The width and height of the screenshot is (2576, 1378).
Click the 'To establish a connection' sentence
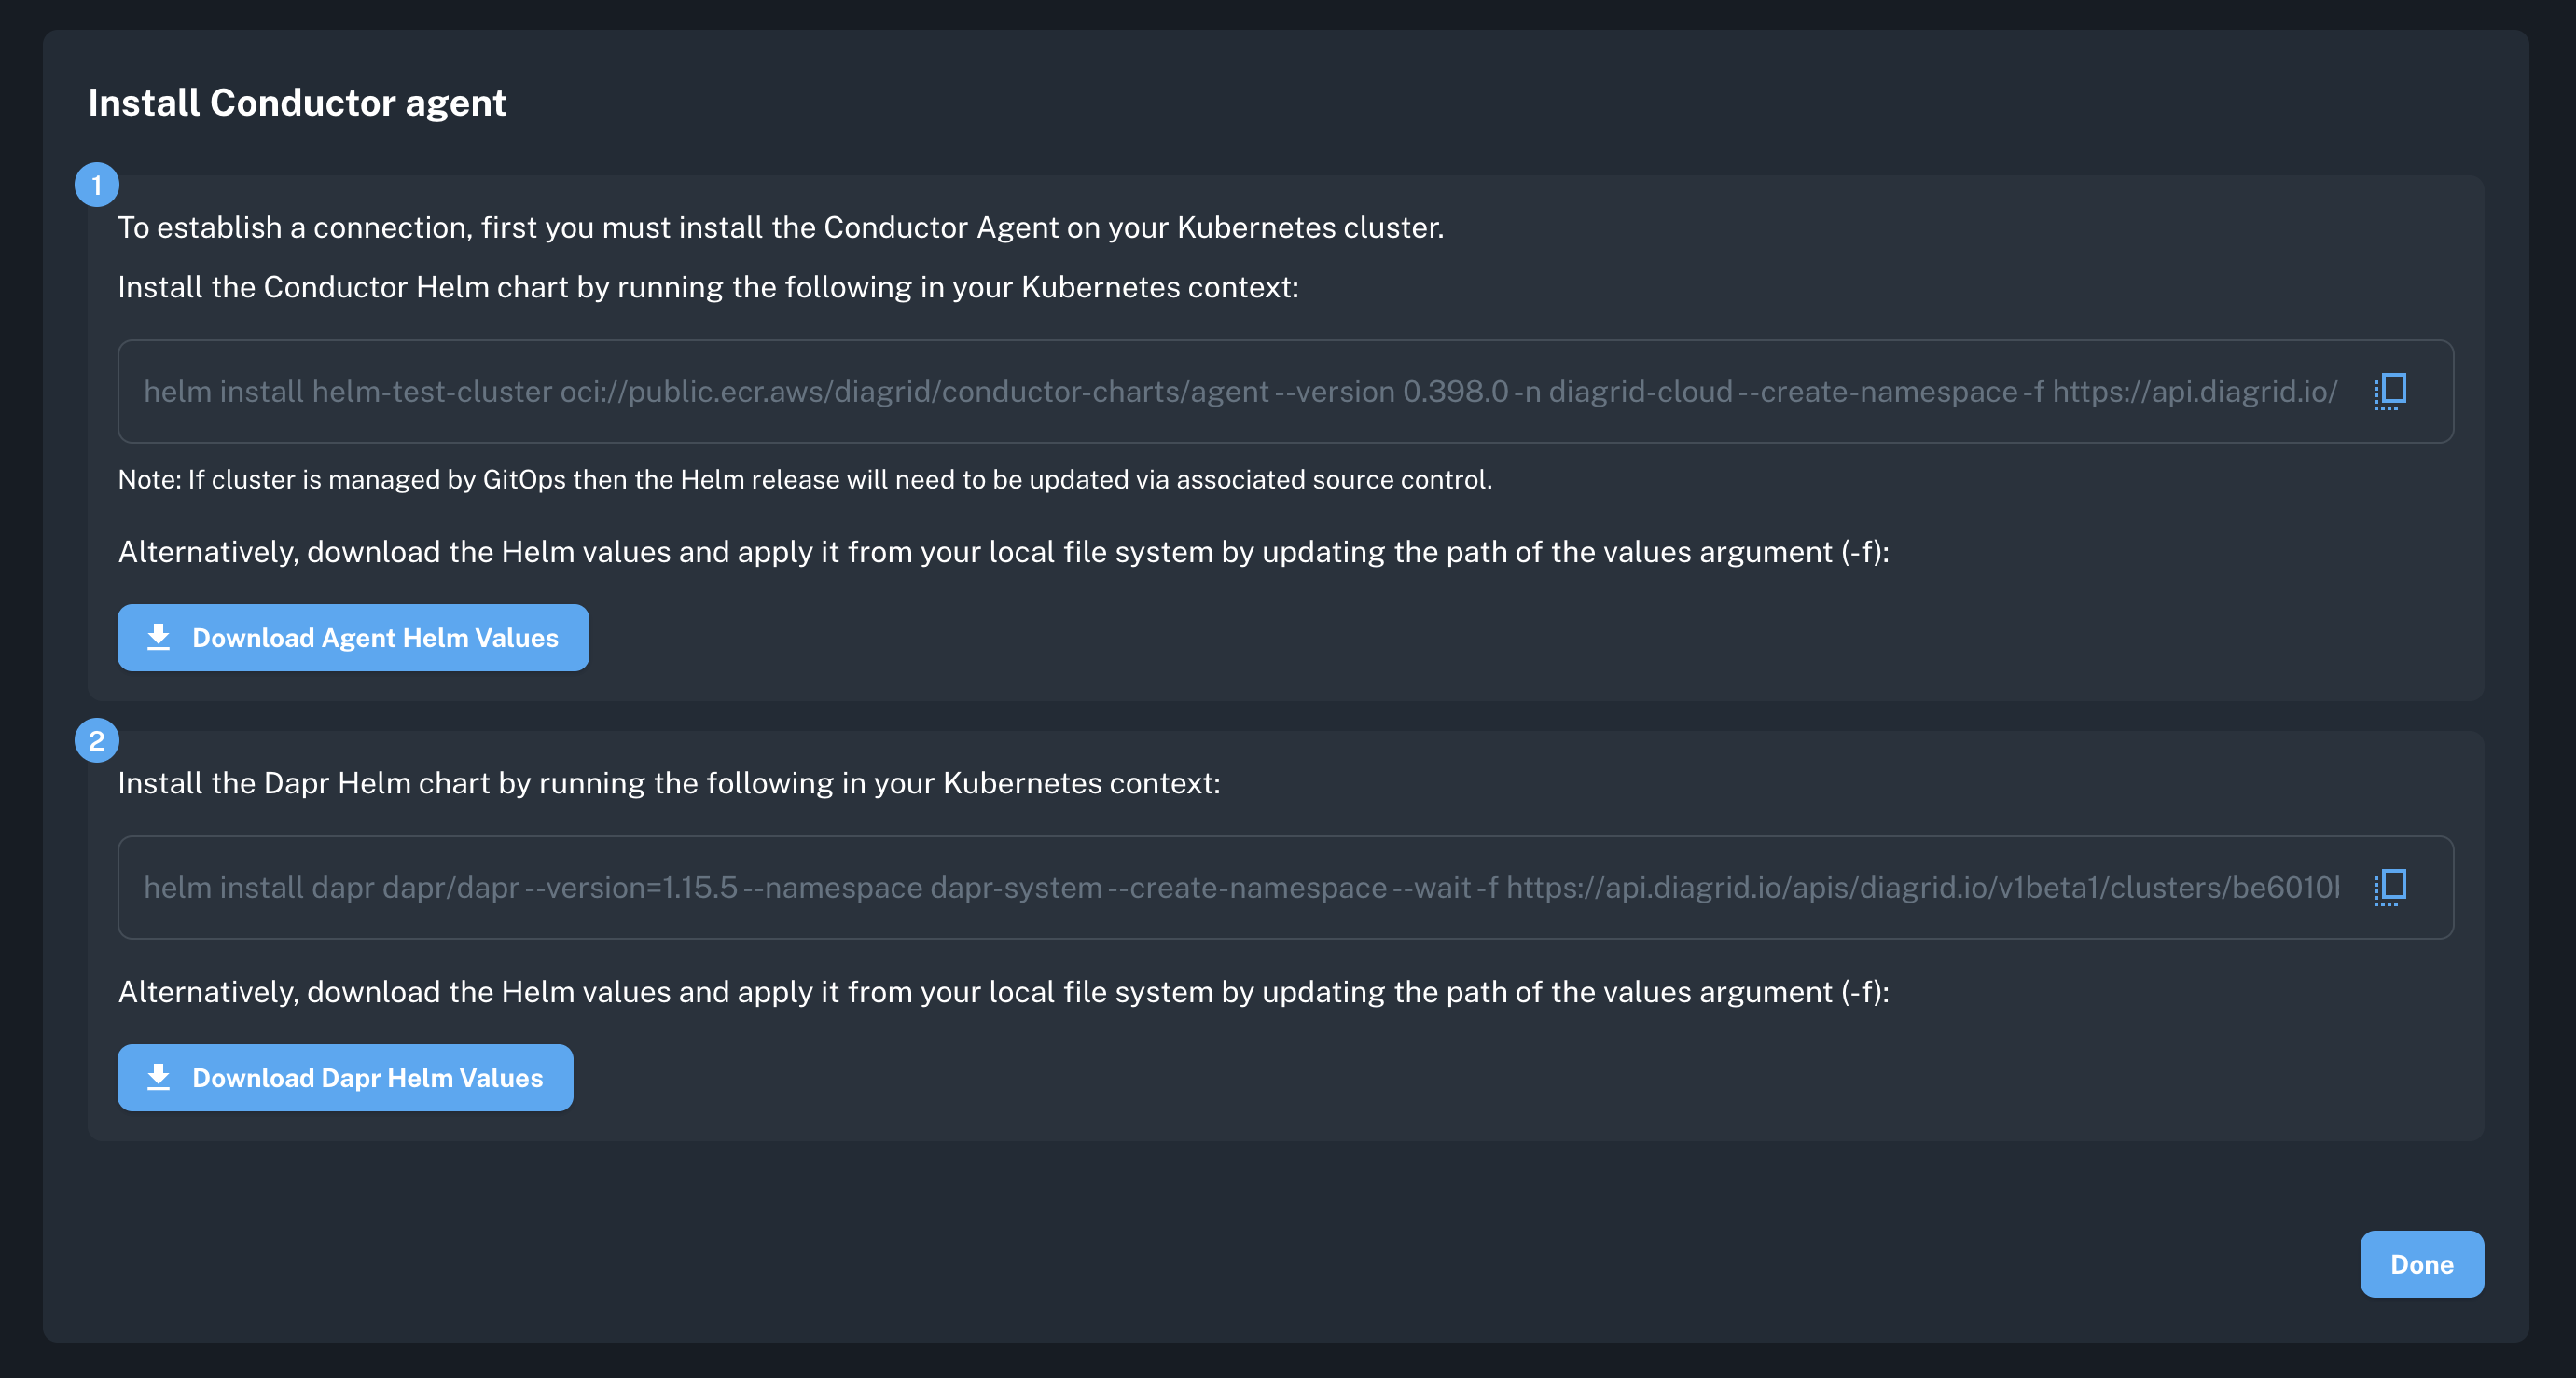tap(781, 228)
